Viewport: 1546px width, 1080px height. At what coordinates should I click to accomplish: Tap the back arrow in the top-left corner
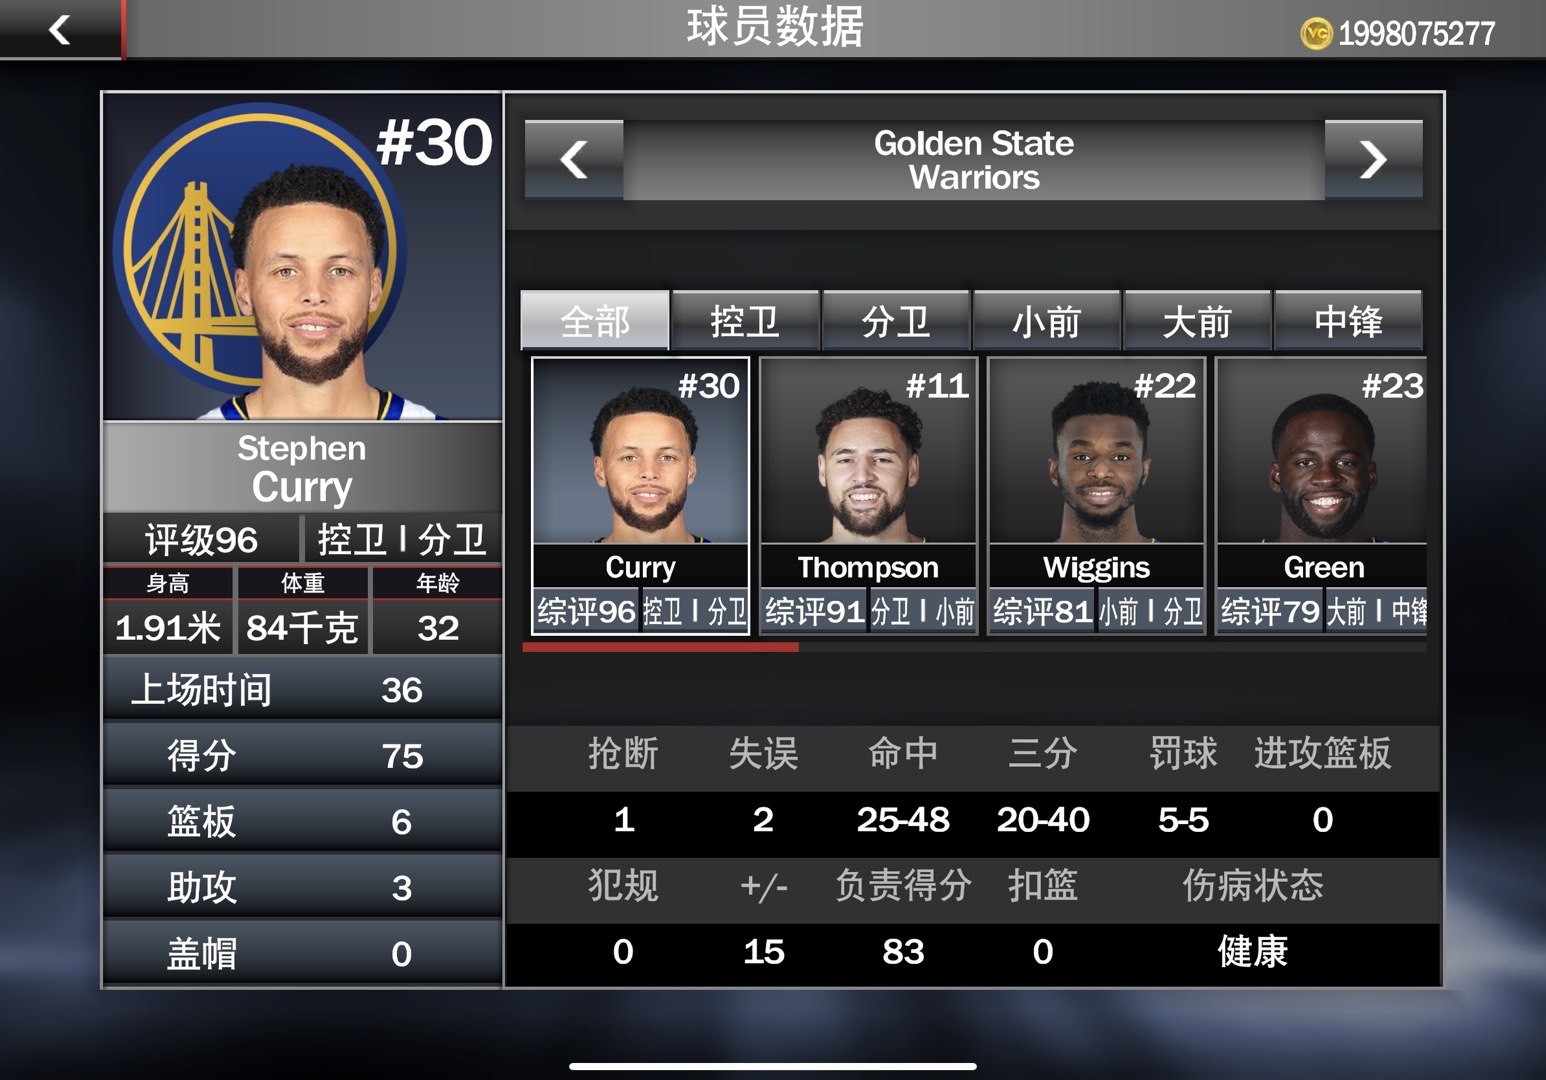click(x=60, y=29)
